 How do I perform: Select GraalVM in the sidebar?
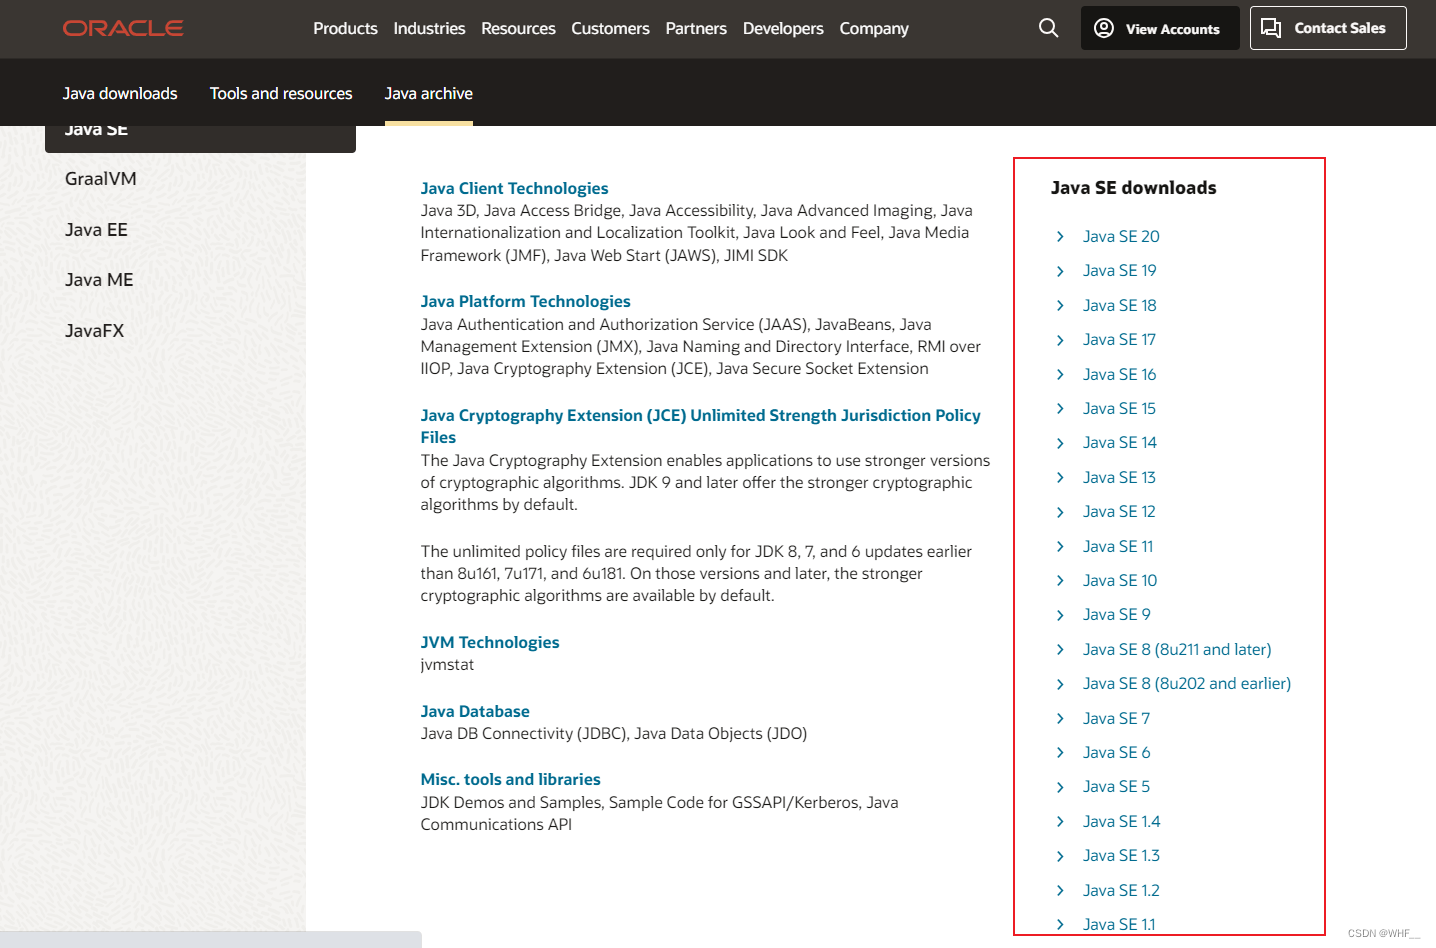(x=101, y=179)
